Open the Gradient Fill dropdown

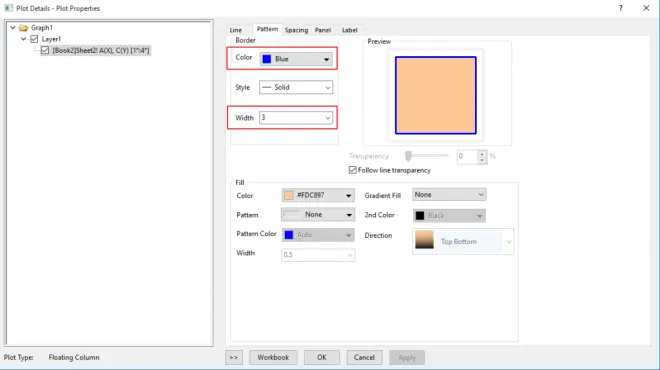click(449, 194)
